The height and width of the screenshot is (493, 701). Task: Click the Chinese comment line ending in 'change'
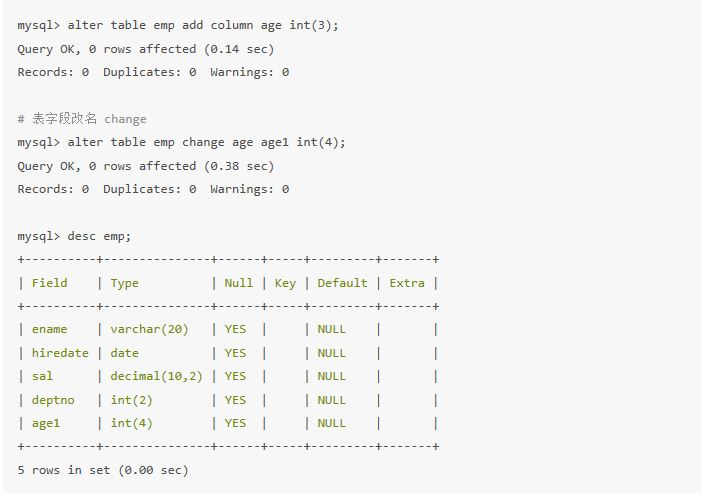82,119
